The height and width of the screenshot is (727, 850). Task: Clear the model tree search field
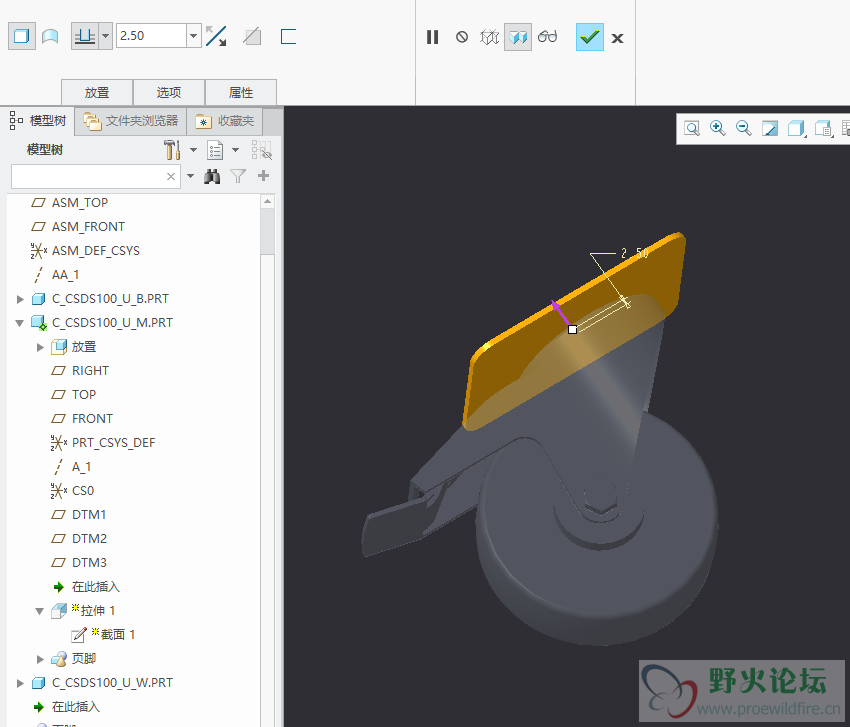[171, 176]
